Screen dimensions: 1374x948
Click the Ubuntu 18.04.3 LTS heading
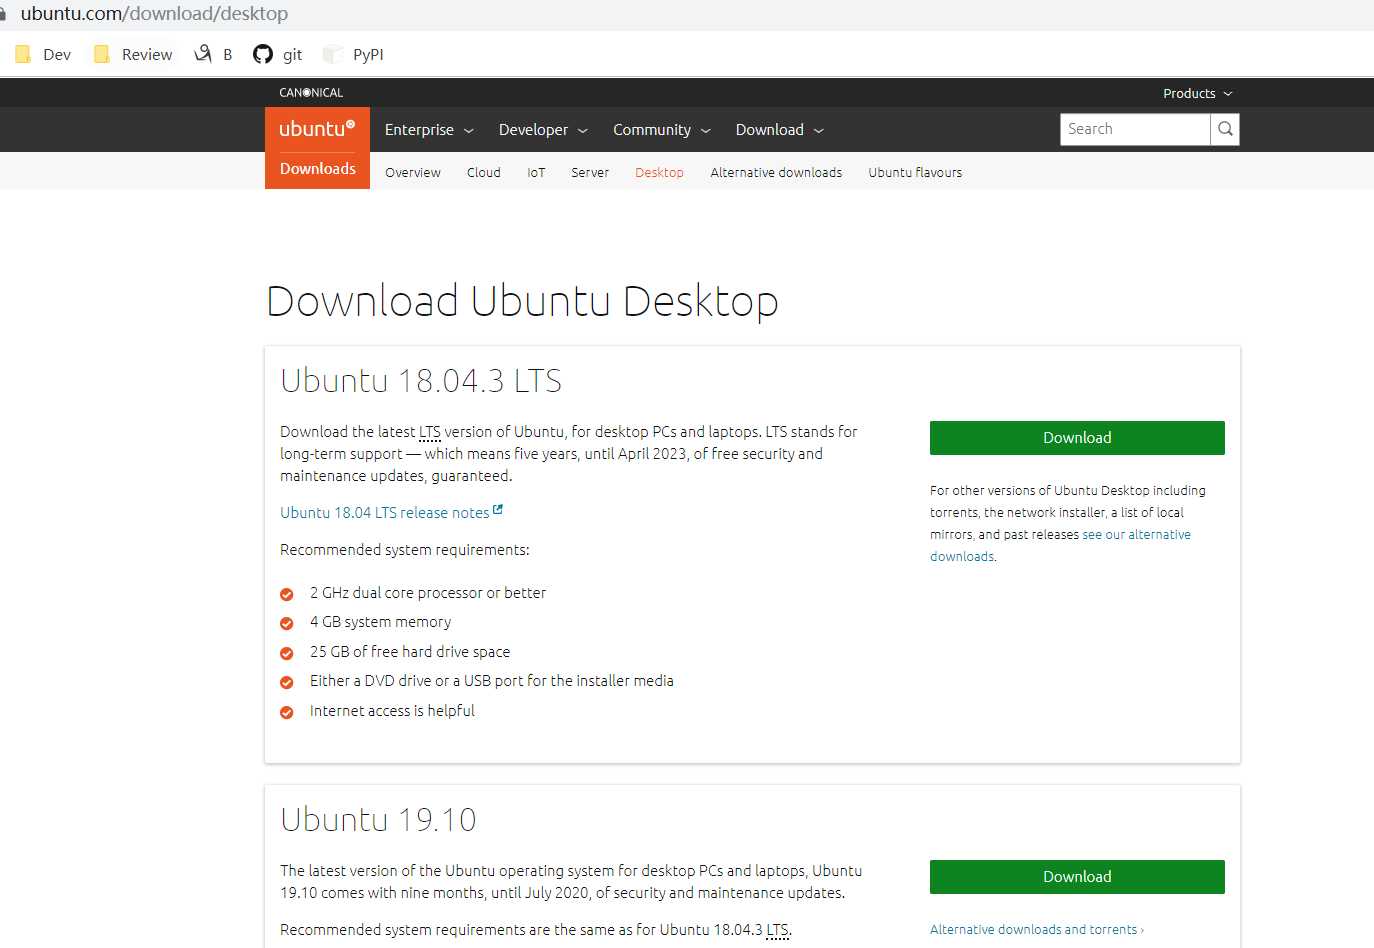(421, 381)
